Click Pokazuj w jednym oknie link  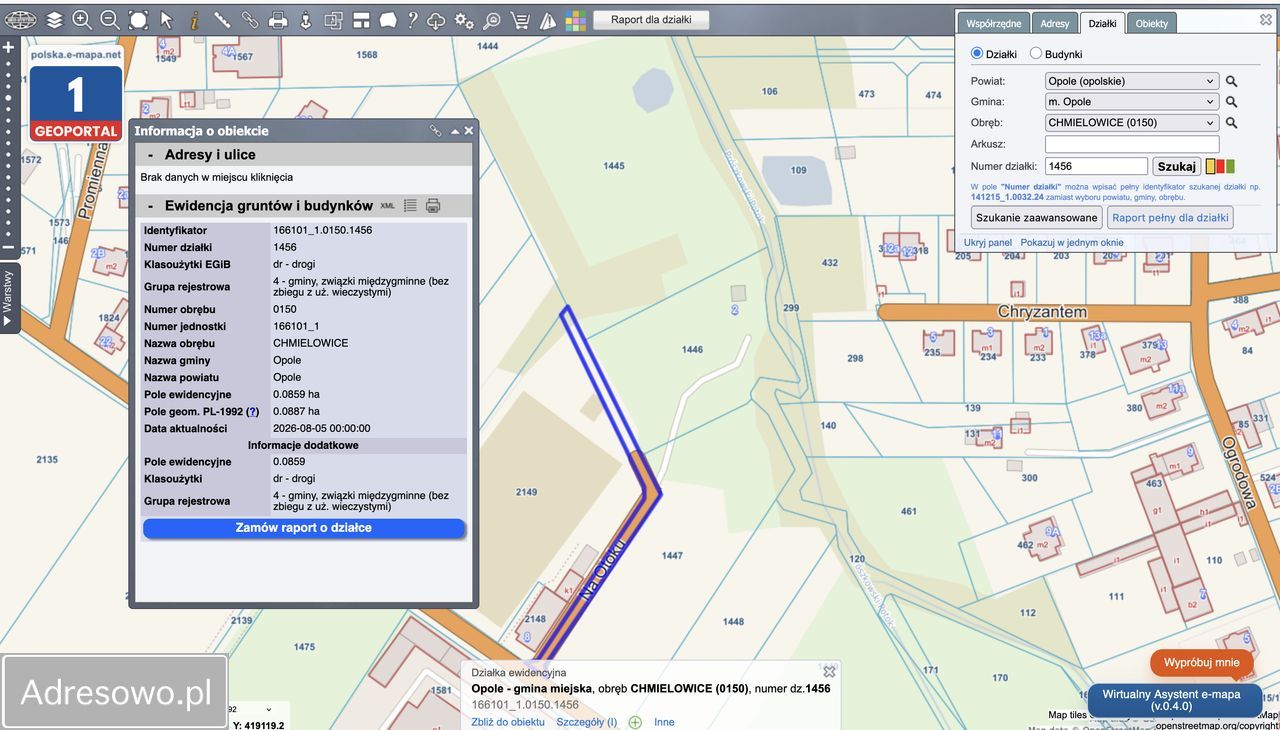tap(1072, 243)
